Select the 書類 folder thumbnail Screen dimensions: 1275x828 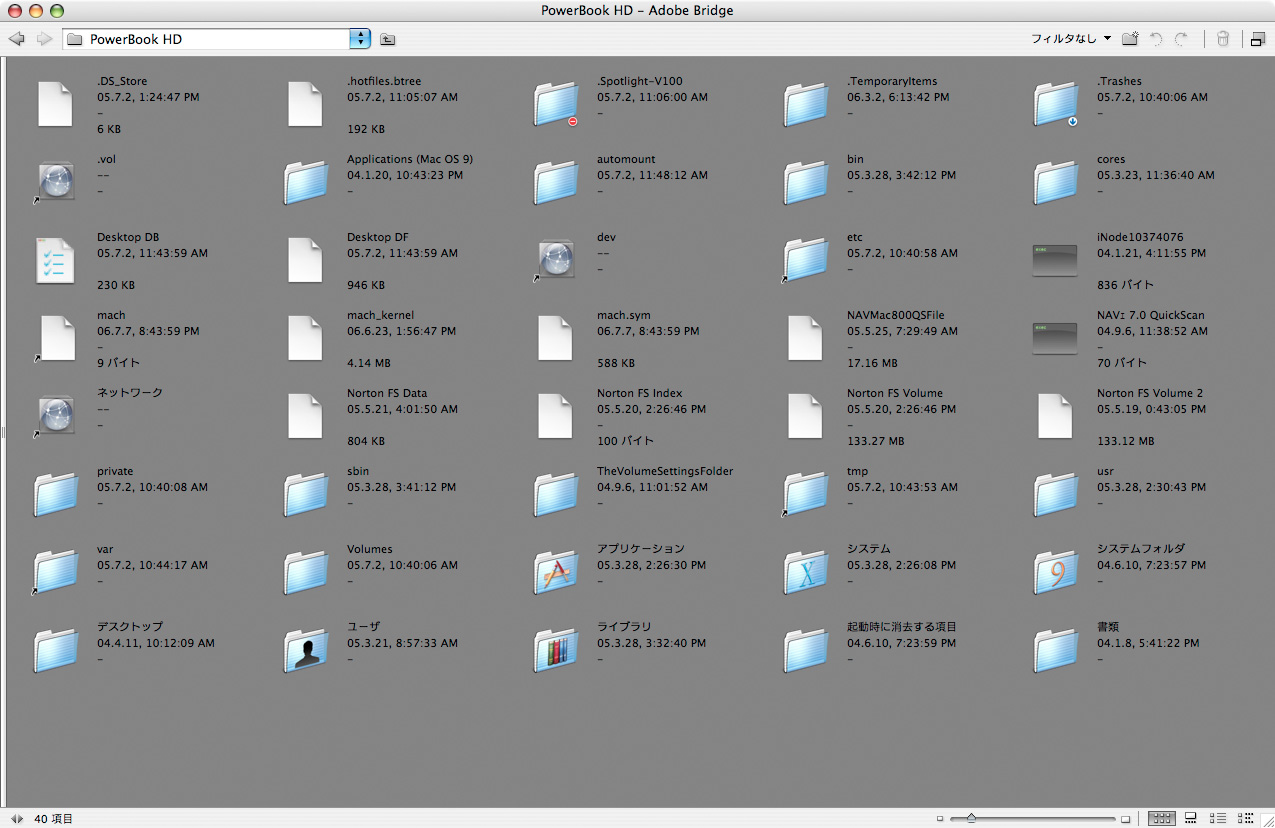(1057, 650)
